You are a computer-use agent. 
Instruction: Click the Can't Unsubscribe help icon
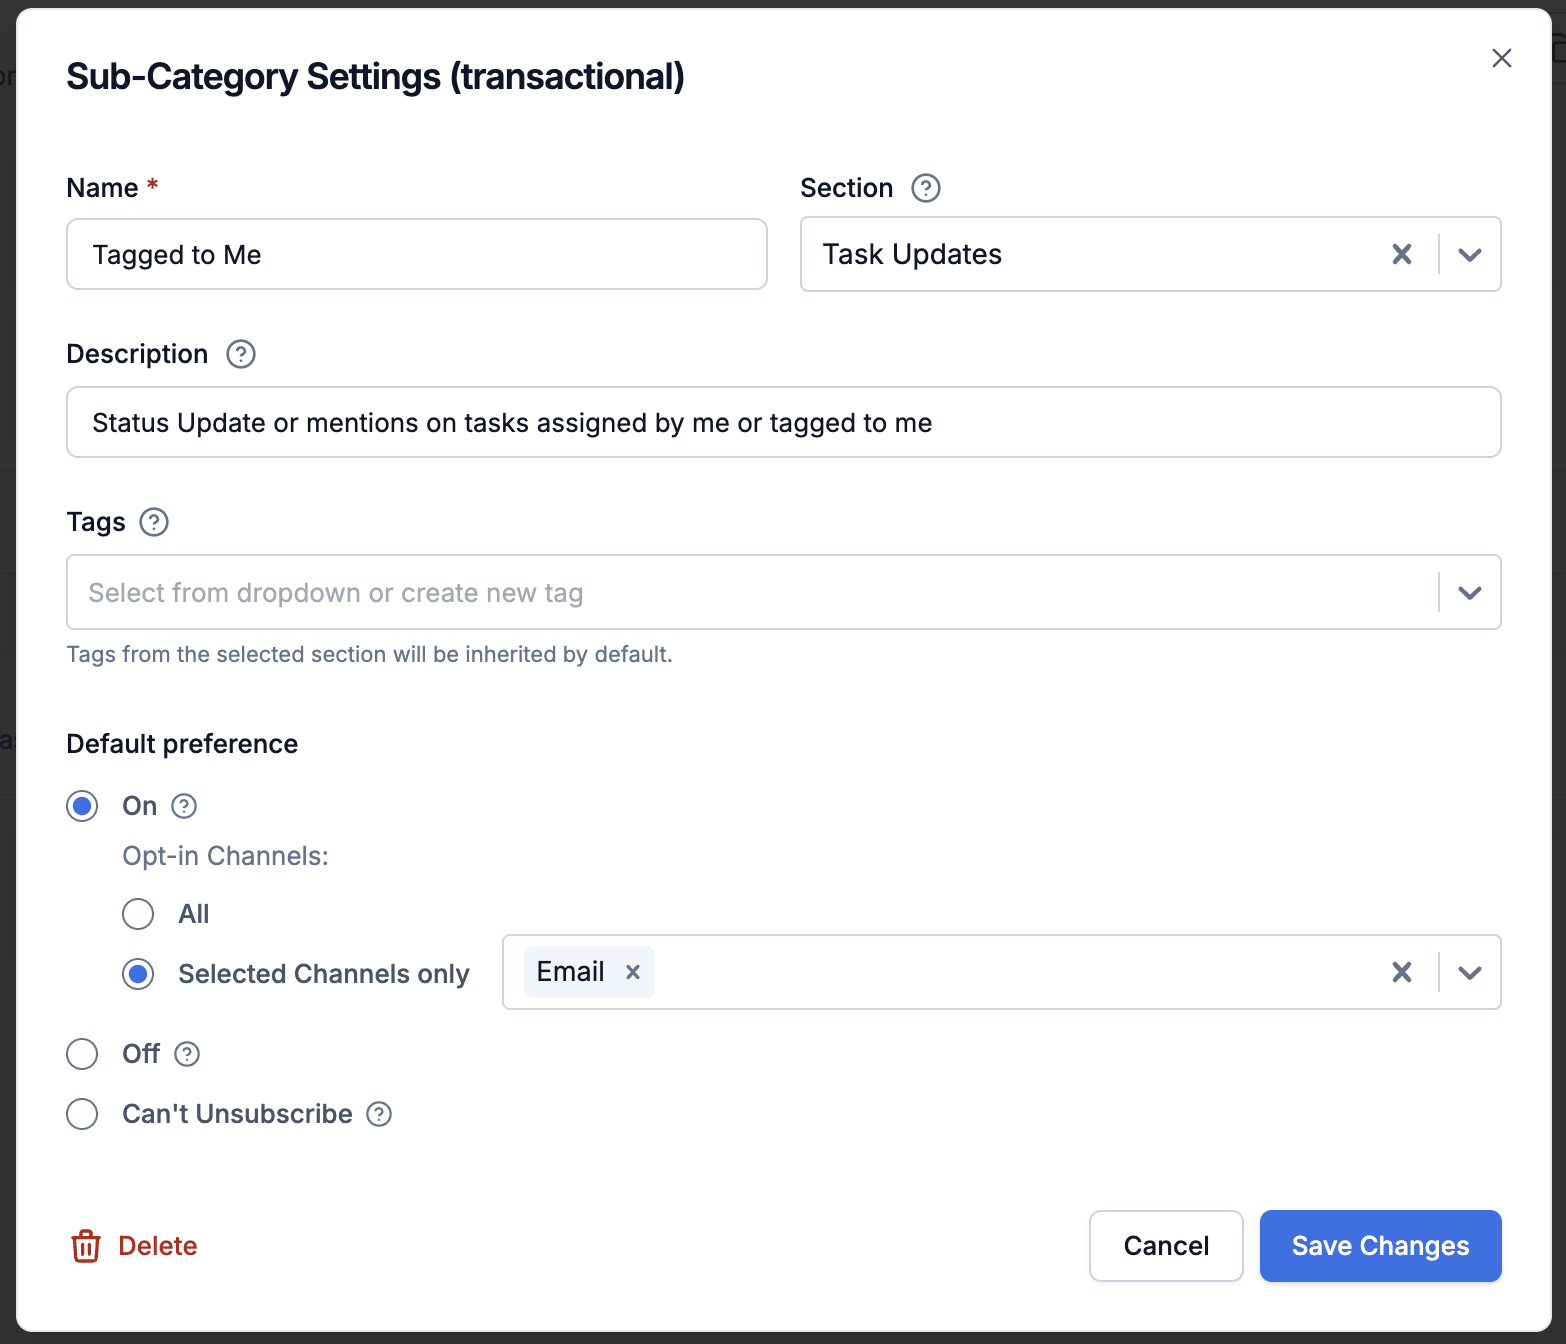click(x=378, y=1114)
